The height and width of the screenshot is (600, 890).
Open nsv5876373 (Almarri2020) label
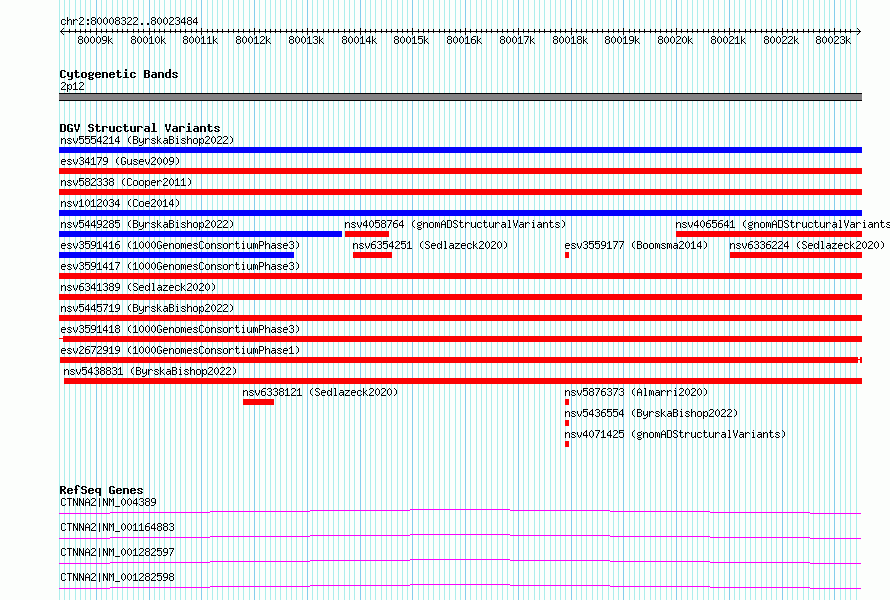[636, 392]
